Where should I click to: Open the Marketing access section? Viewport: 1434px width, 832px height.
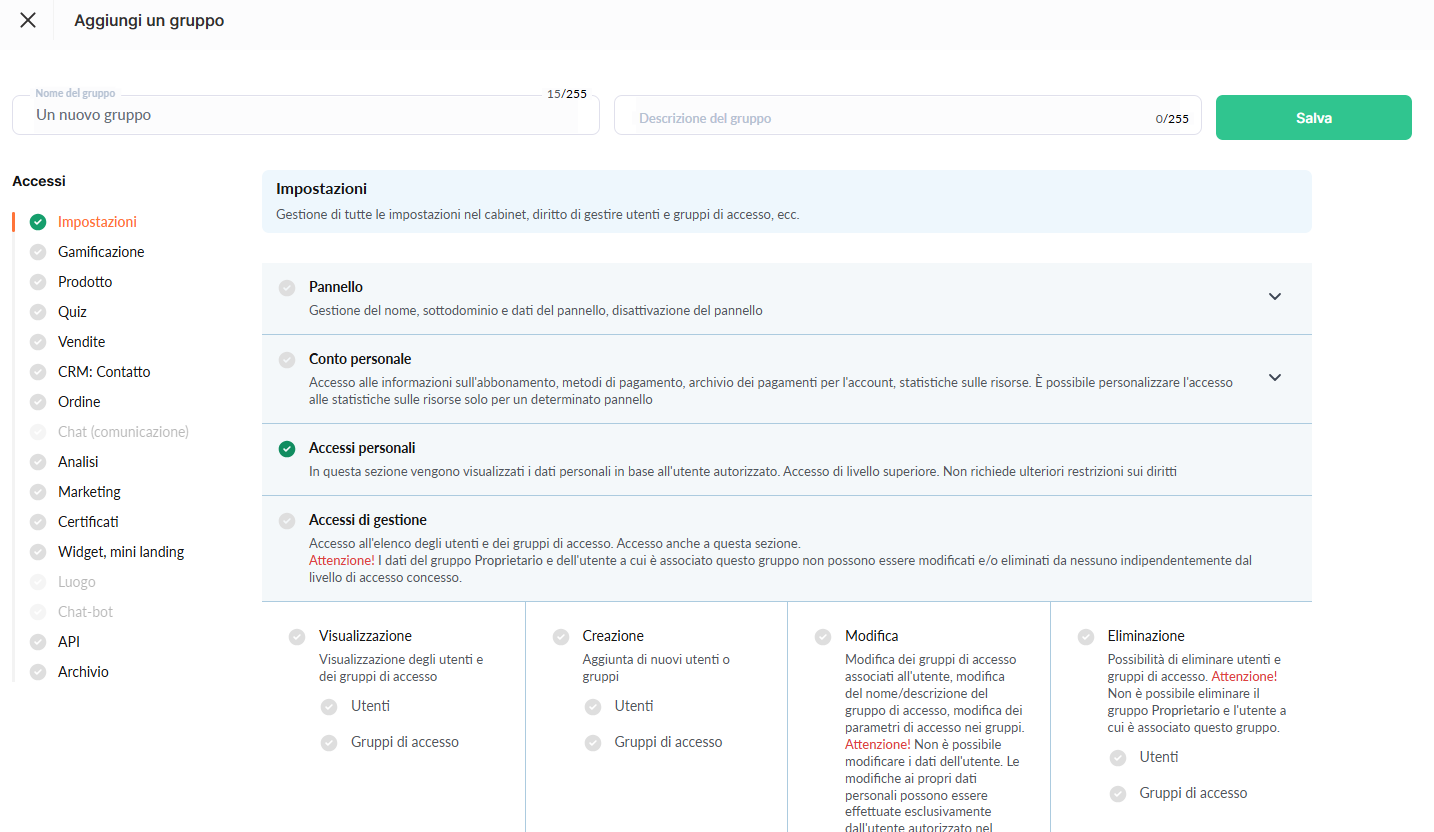point(89,492)
